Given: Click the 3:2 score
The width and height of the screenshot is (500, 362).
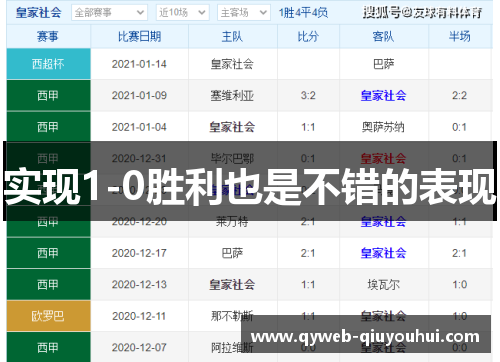Looking at the screenshot, I should [308, 95].
